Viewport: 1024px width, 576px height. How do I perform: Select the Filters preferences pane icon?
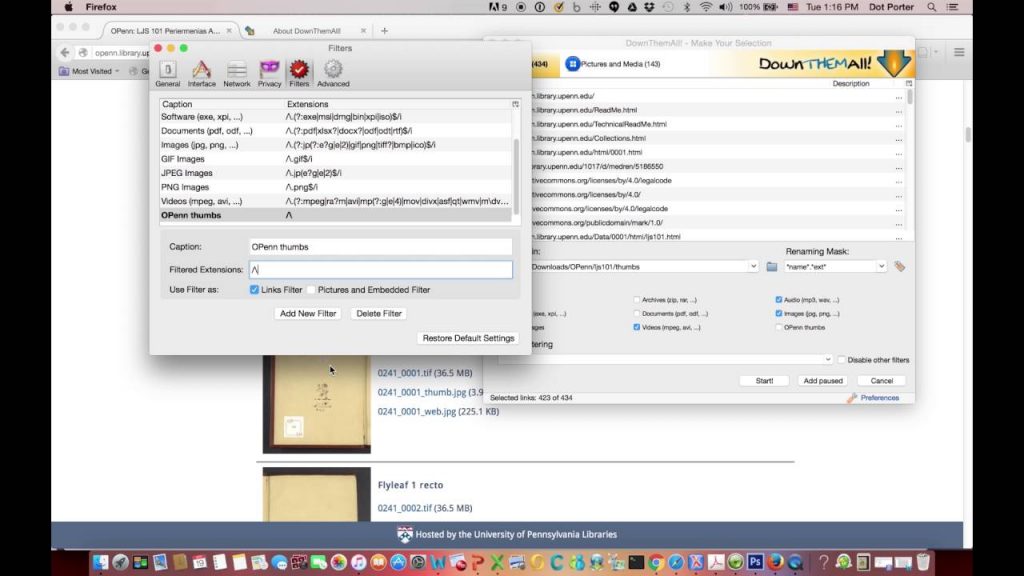(299, 74)
